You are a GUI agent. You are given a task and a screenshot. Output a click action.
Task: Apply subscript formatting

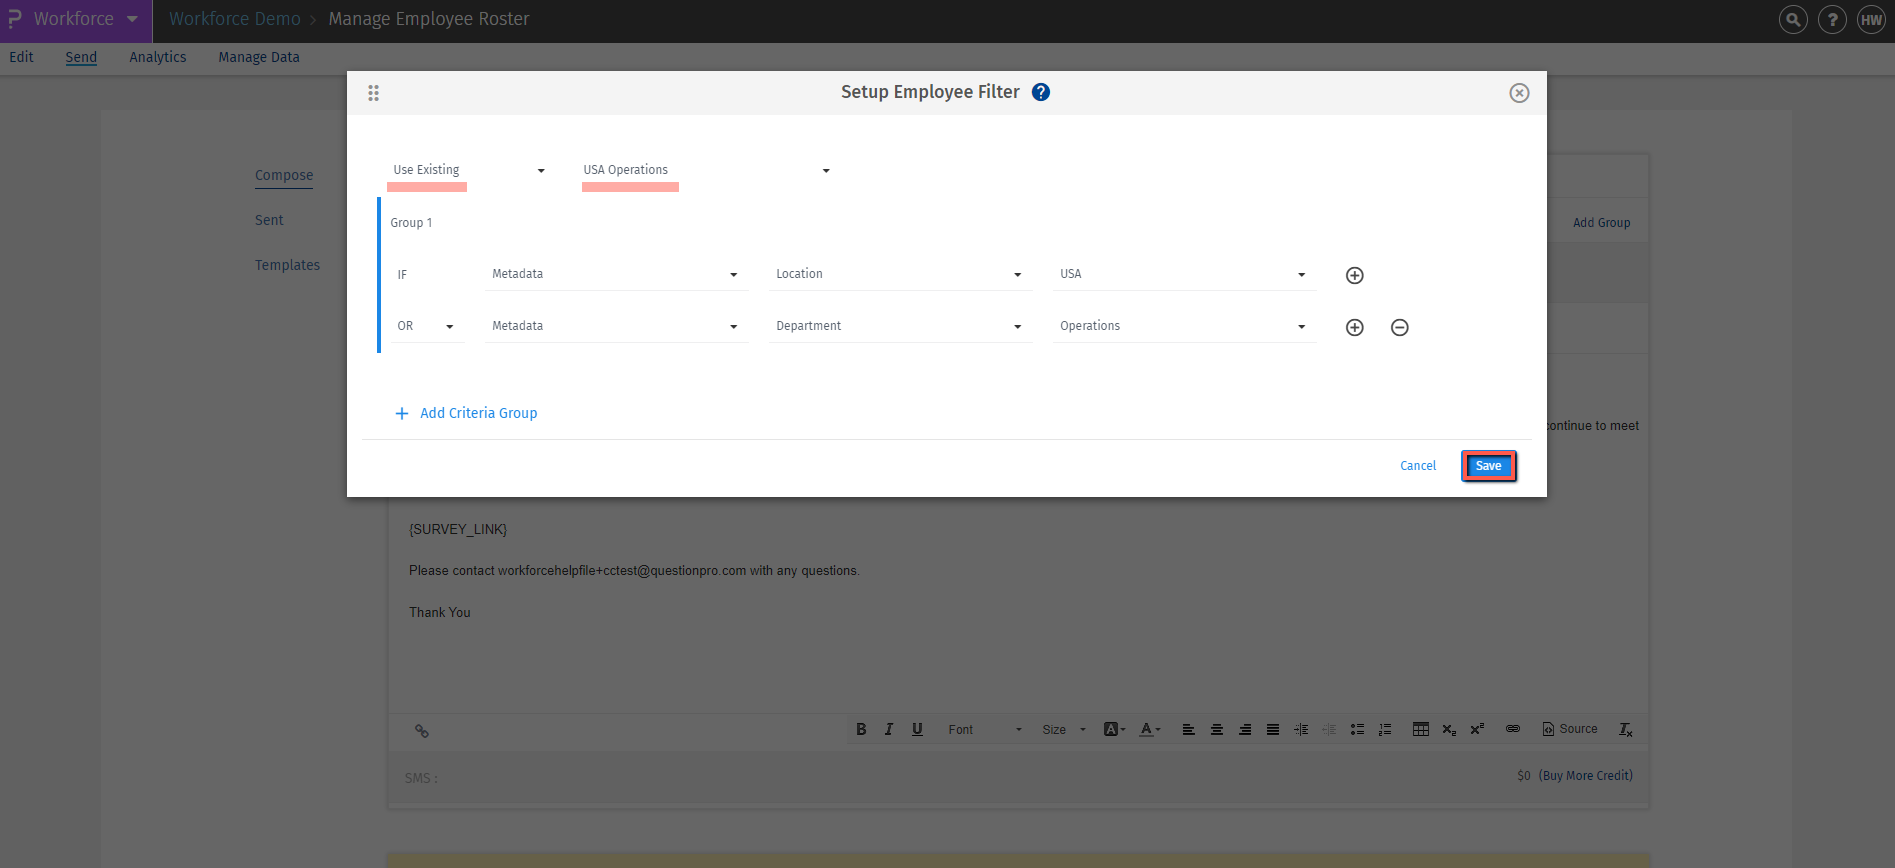click(1449, 729)
